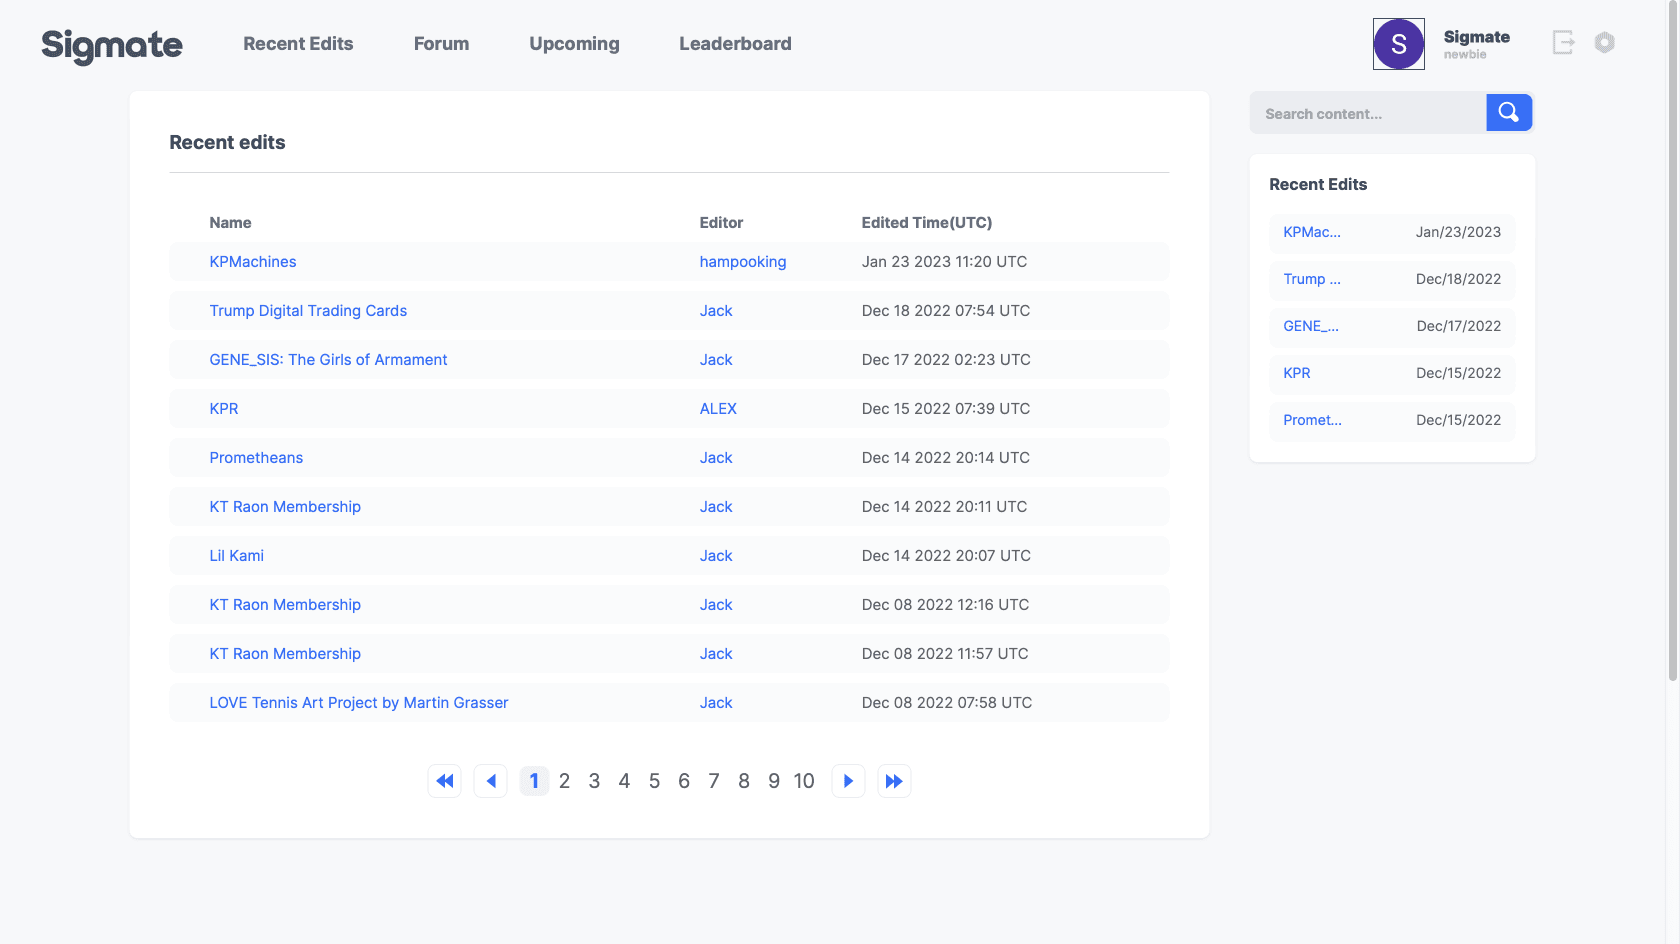This screenshot has width=1680, height=944.
Task: Jump to the first page of results
Action: click(x=445, y=781)
